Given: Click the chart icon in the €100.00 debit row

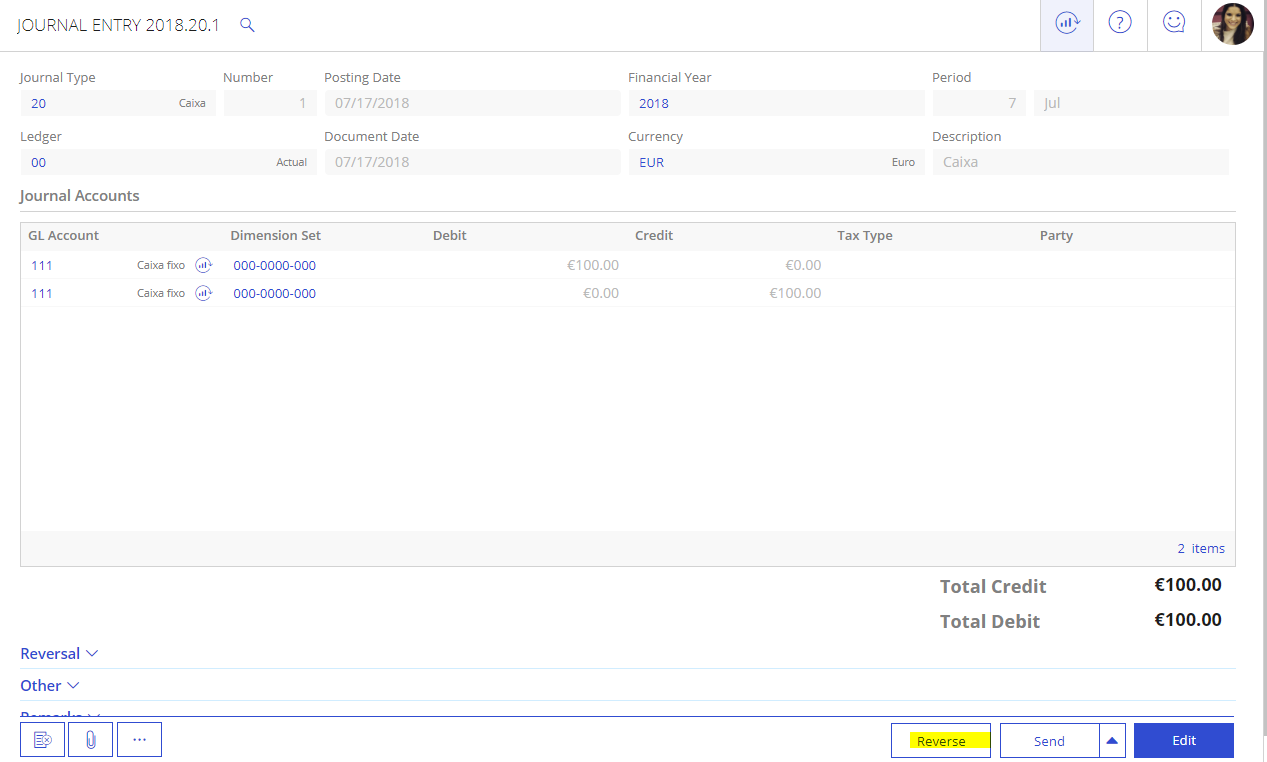Looking at the screenshot, I should click(x=204, y=265).
